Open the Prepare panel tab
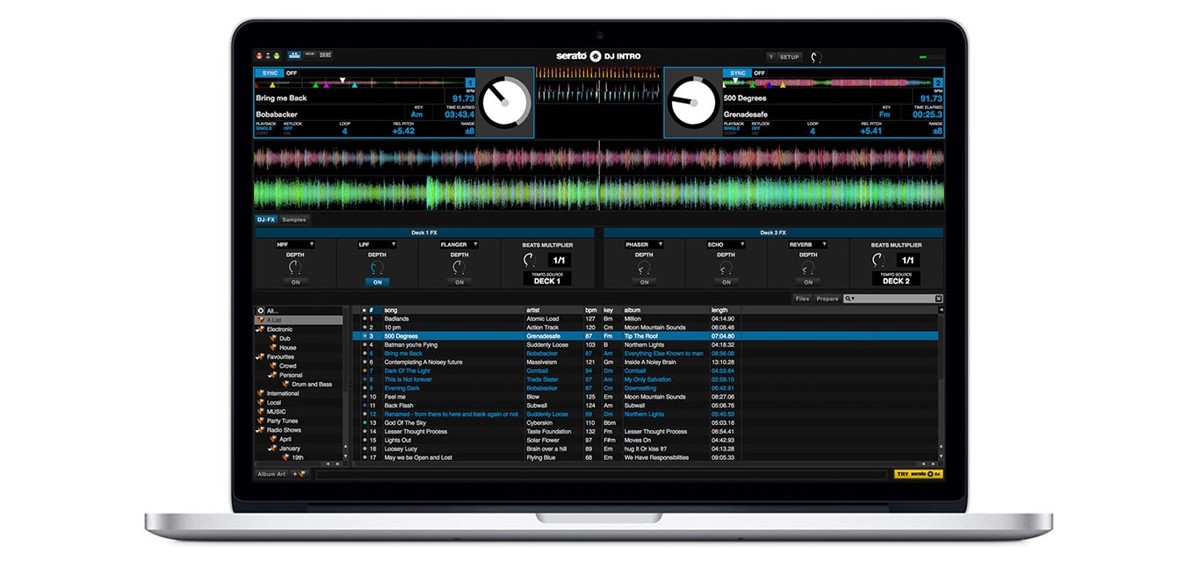 828,299
